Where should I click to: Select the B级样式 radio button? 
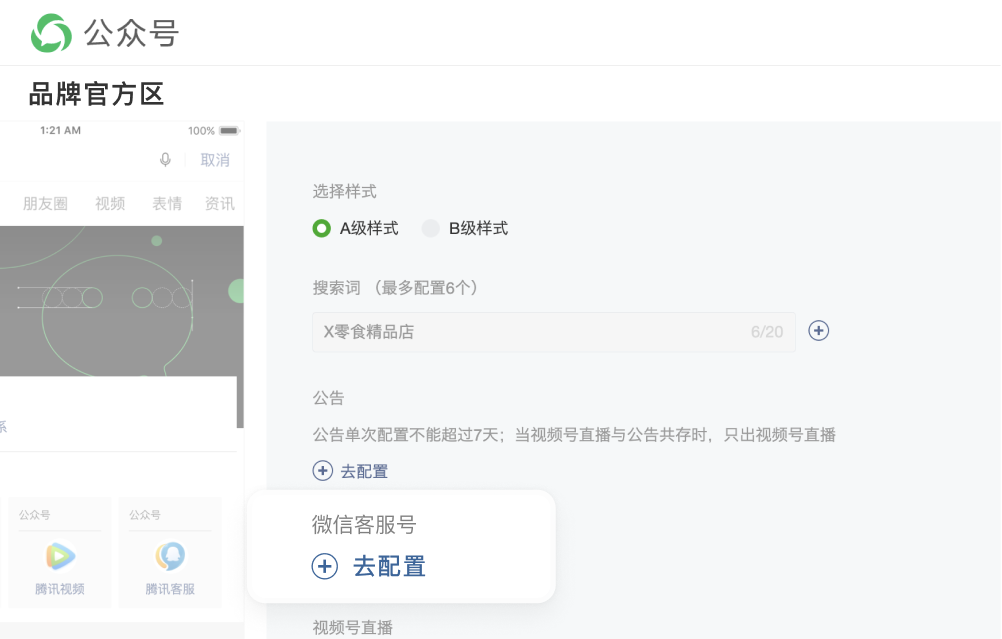430,228
